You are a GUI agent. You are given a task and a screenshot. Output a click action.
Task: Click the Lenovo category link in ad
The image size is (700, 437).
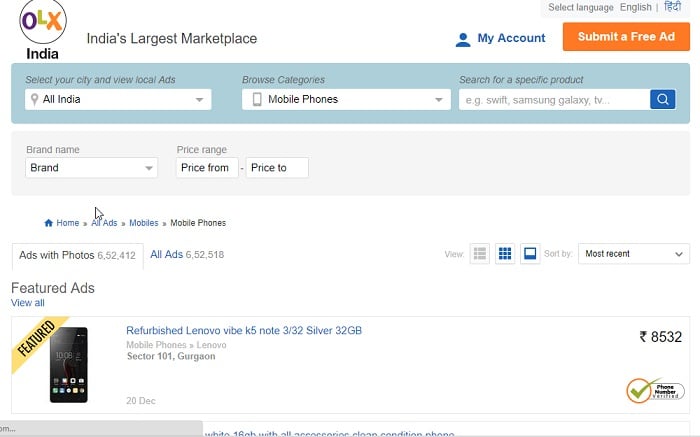pos(211,345)
